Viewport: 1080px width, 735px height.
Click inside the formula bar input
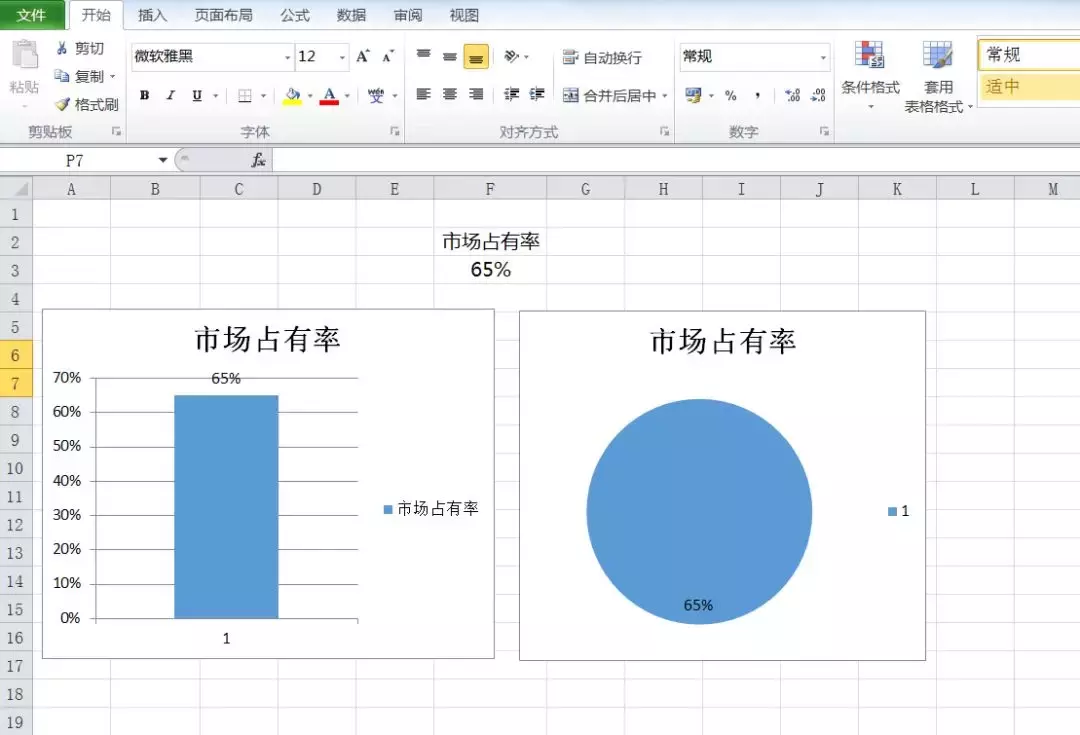[675, 161]
